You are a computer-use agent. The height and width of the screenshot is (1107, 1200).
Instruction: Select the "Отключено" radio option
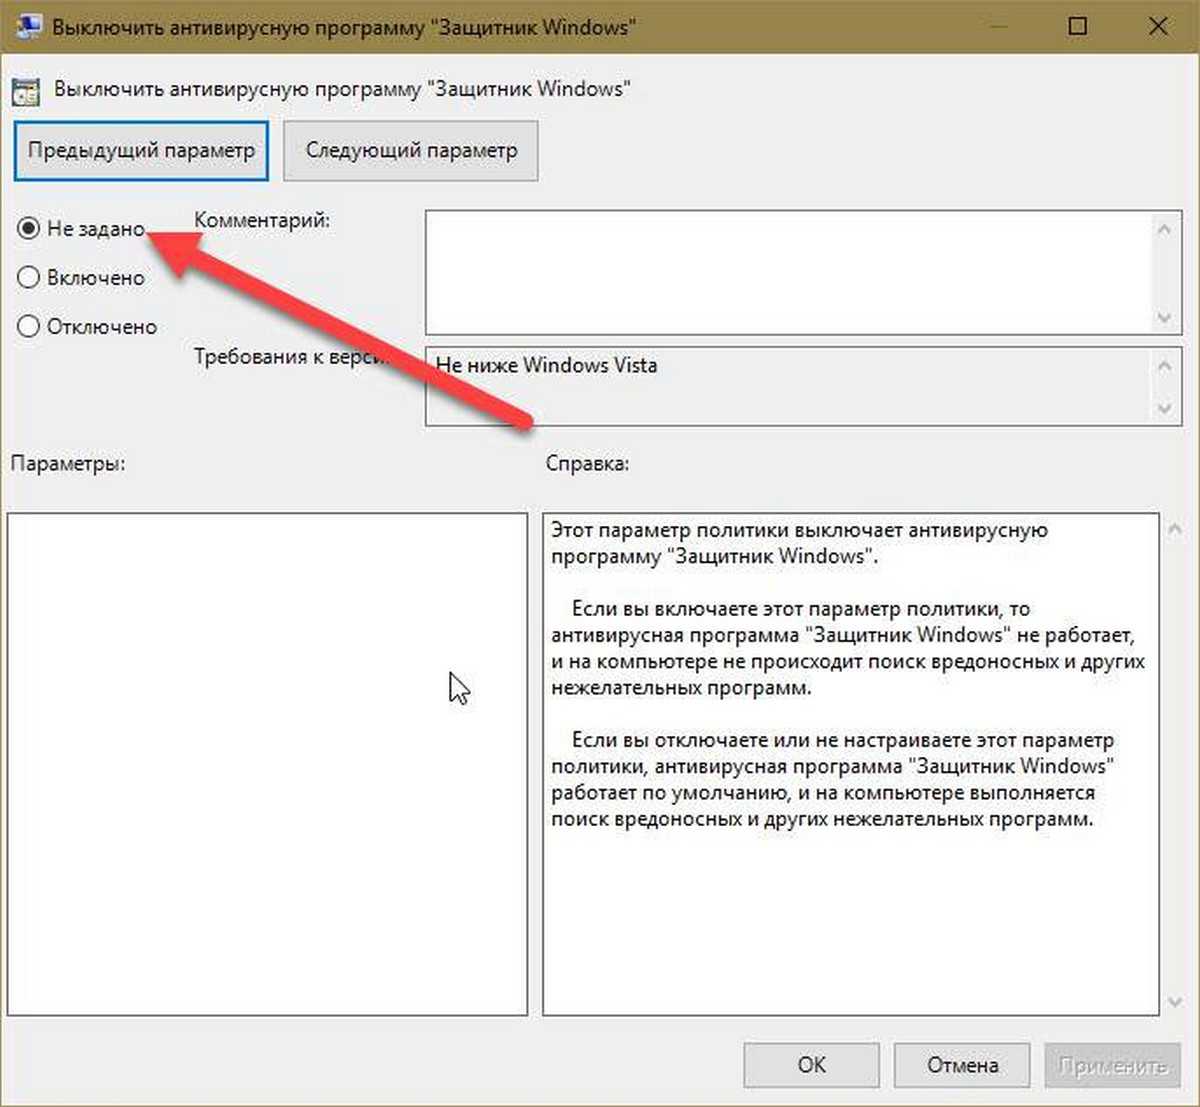(29, 327)
